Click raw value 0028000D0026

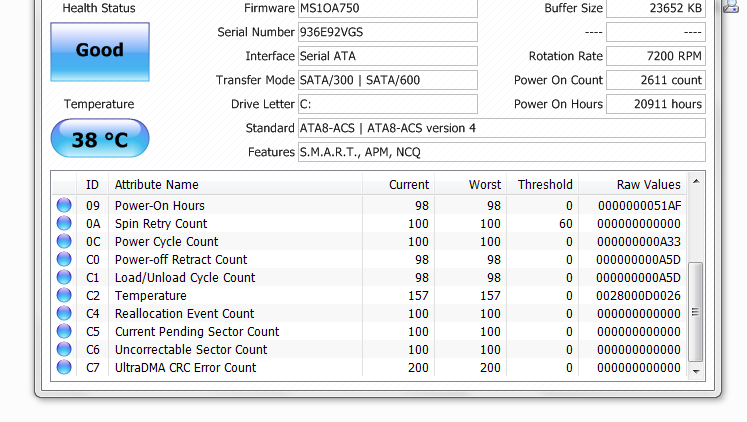pyautogui.click(x=638, y=296)
